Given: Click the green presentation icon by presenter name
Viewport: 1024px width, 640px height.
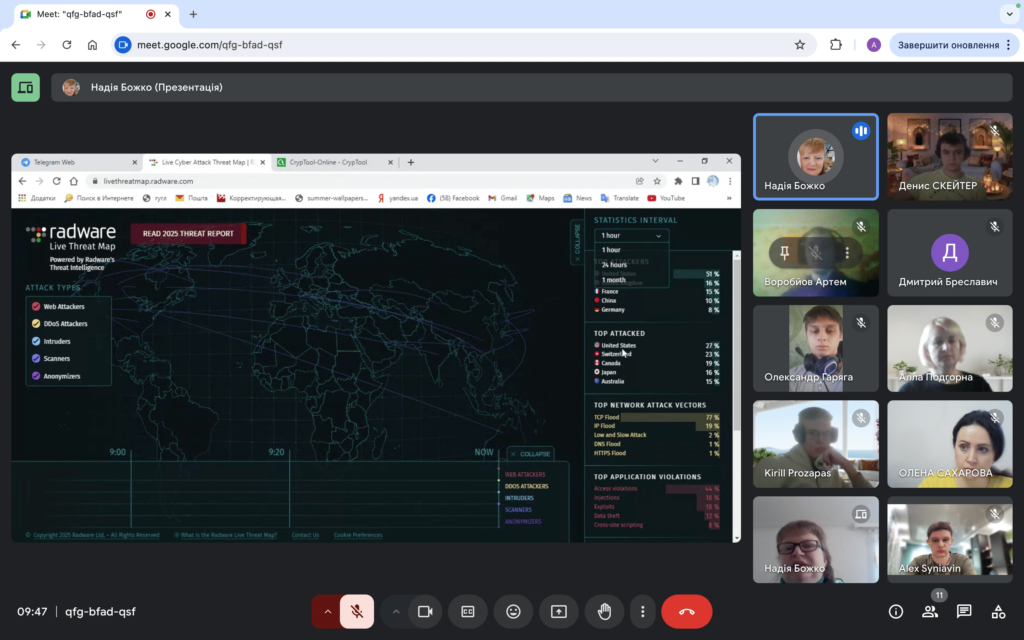Looking at the screenshot, I should click(25, 88).
